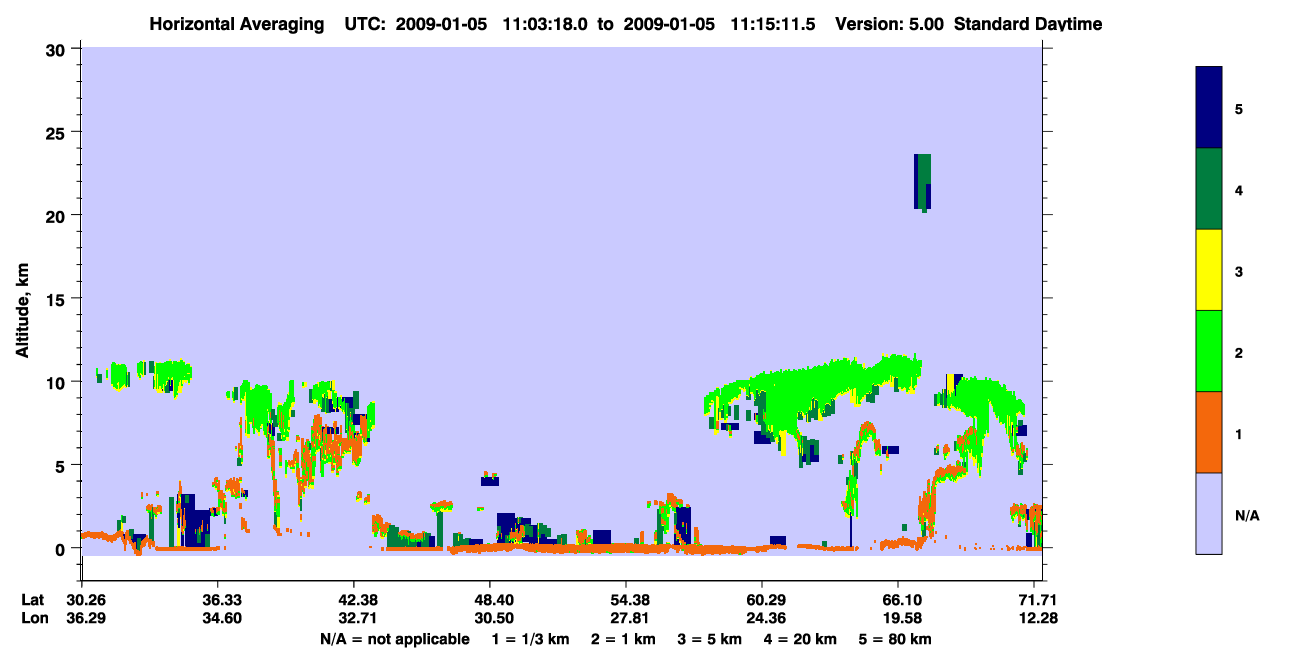
Task: Click the dark green level 4 color swatch
Action: pos(1209,189)
